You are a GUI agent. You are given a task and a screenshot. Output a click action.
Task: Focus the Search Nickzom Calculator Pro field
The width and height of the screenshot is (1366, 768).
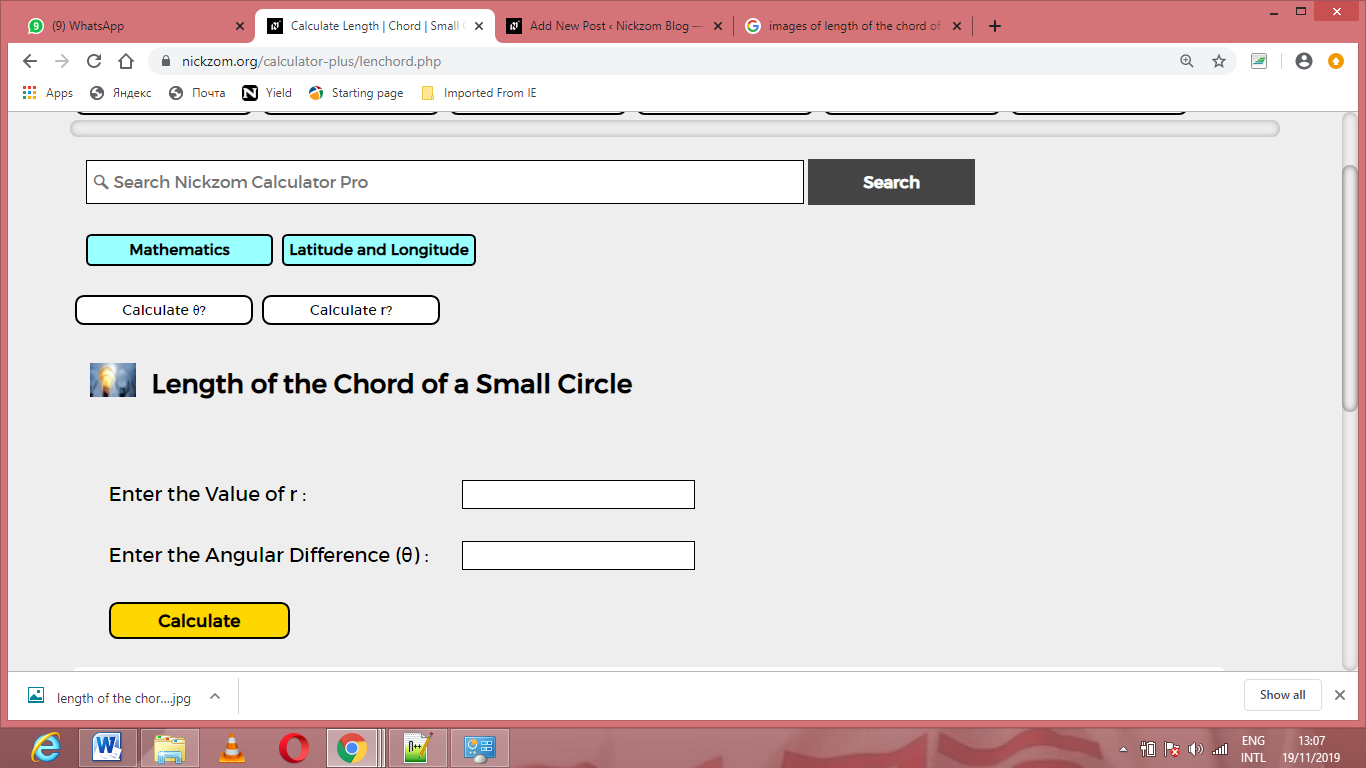445,182
